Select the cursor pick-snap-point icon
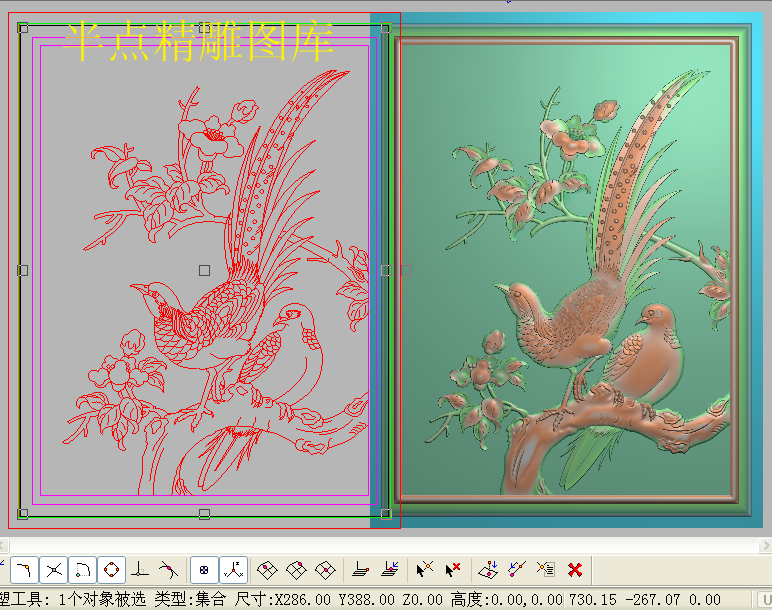The width and height of the screenshot is (772, 610). coord(424,571)
